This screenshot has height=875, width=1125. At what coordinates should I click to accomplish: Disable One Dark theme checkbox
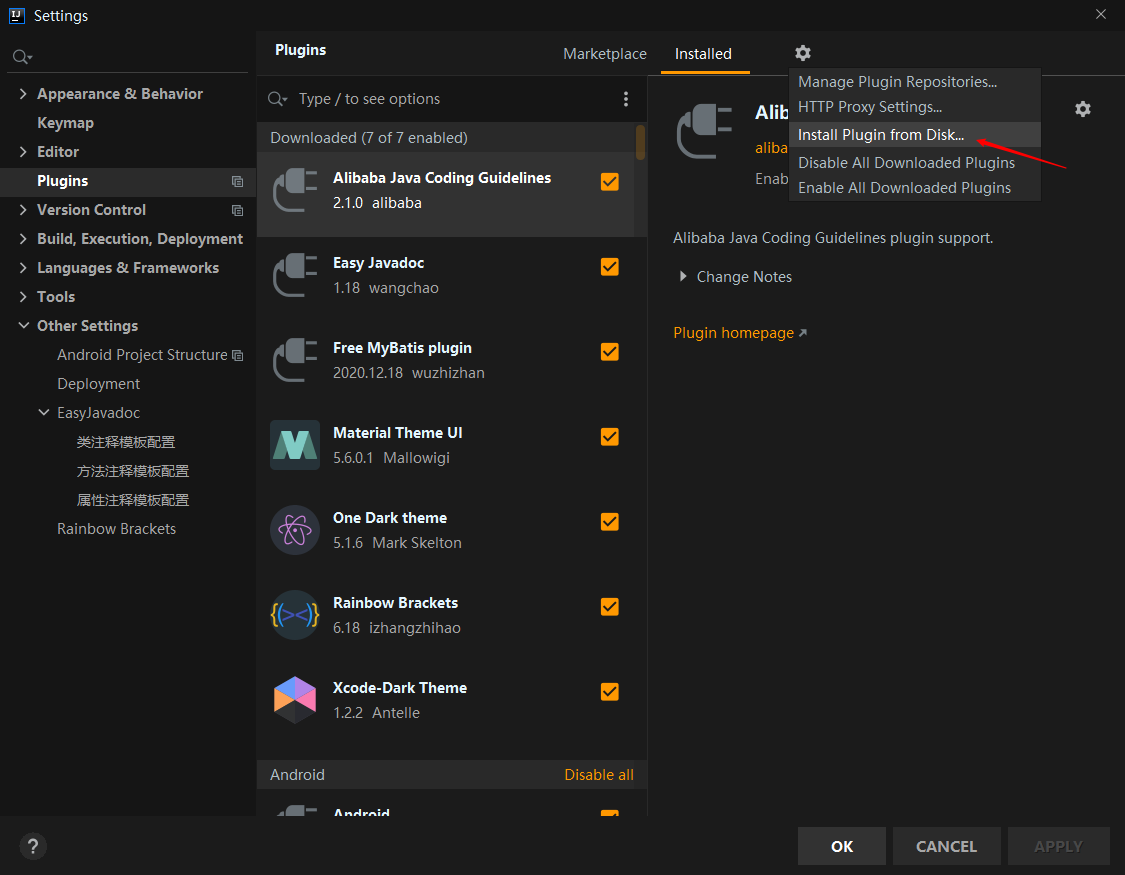pos(610,521)
